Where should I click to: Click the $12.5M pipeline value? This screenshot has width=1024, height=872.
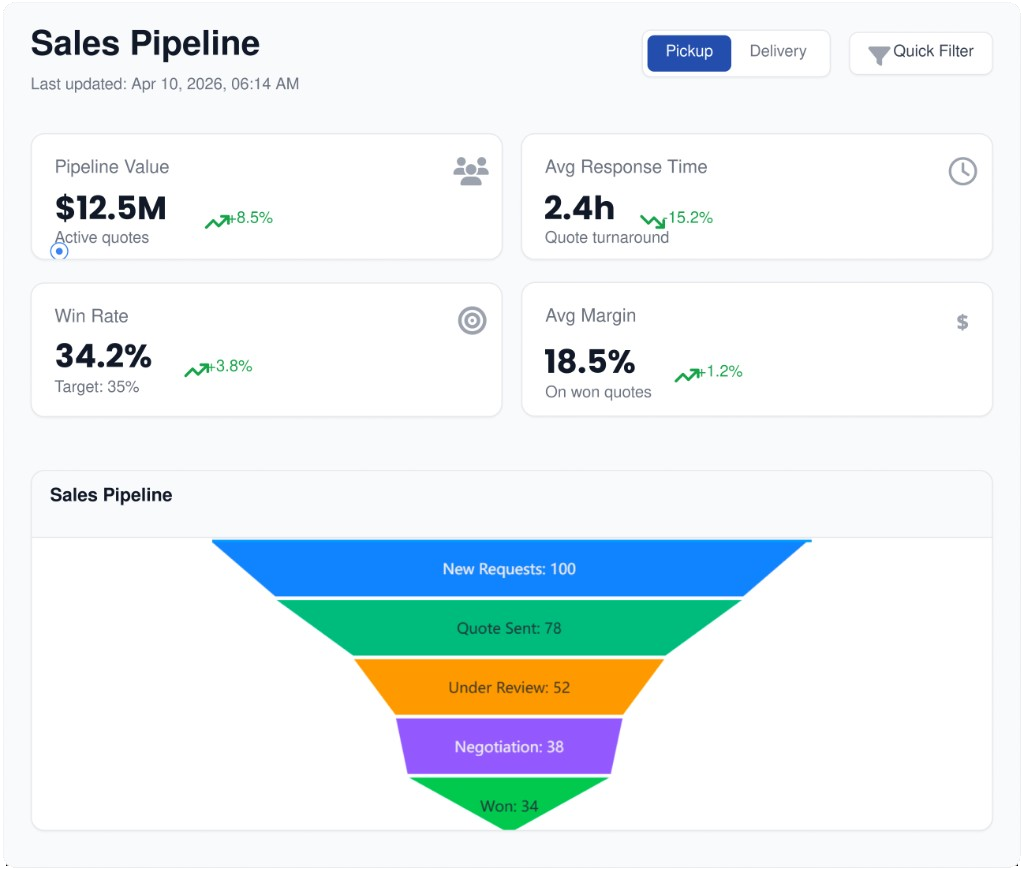[110, 208]
